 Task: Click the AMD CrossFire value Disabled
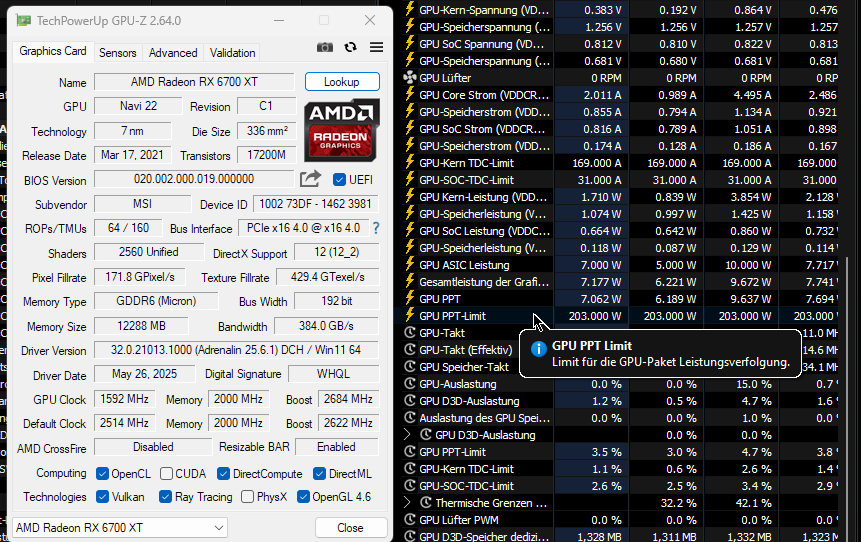[153, 447]
